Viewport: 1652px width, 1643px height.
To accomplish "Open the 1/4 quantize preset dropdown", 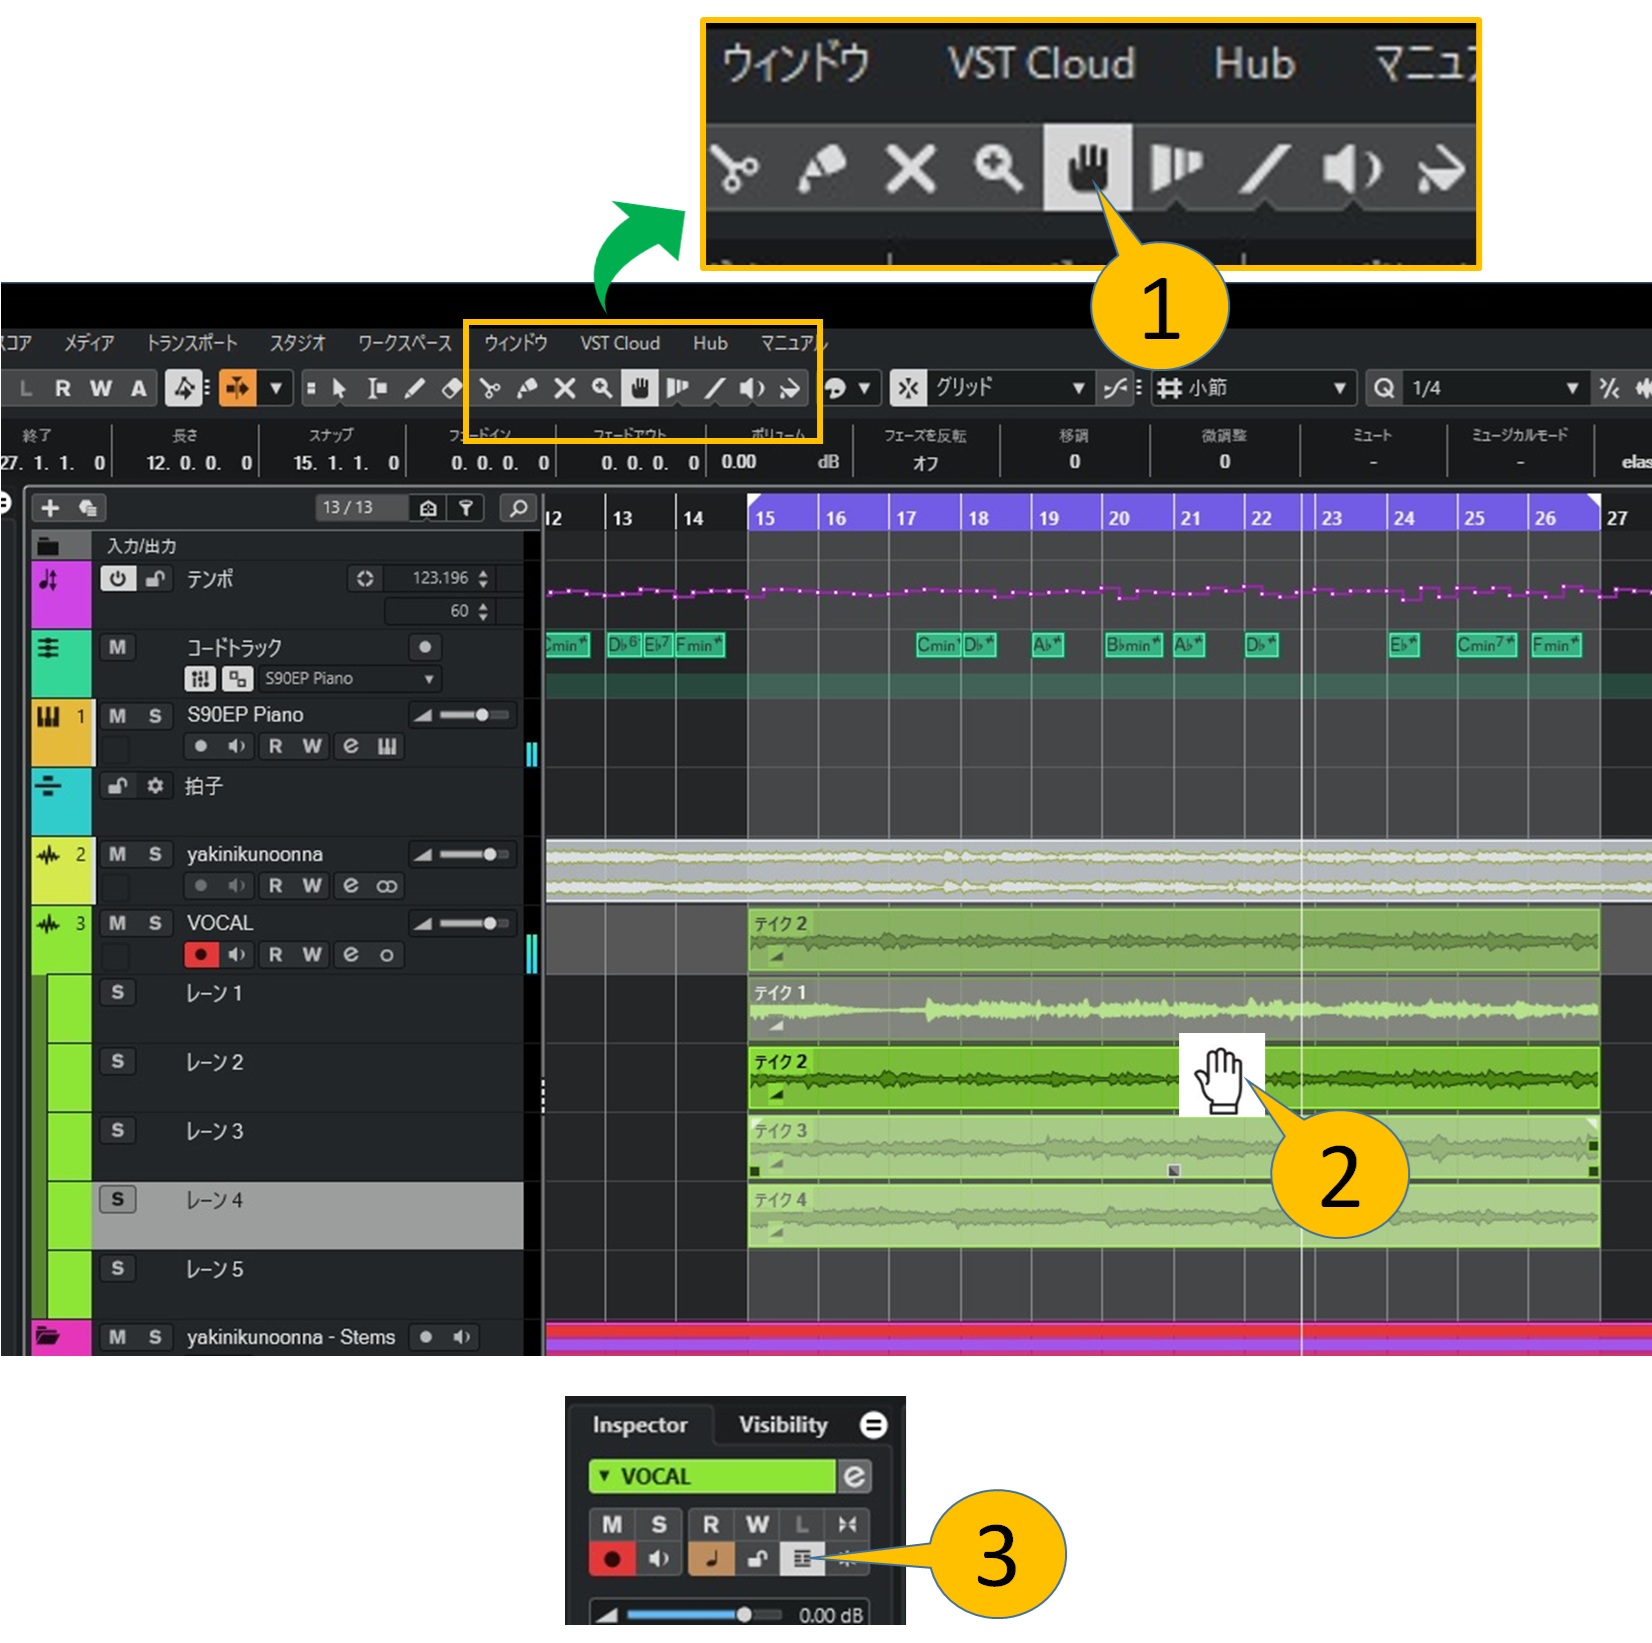I will pyautogui.click(x=1571, y=388).
